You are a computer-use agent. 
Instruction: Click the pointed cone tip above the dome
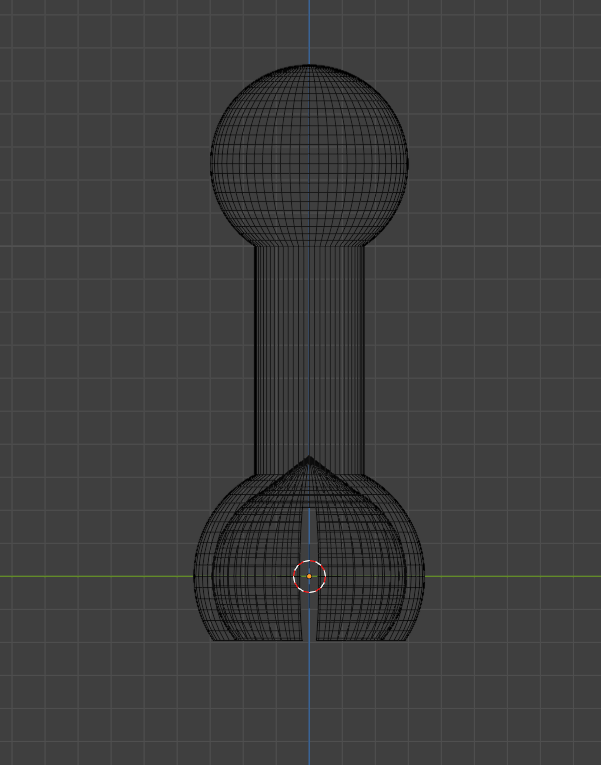point(309,459)
